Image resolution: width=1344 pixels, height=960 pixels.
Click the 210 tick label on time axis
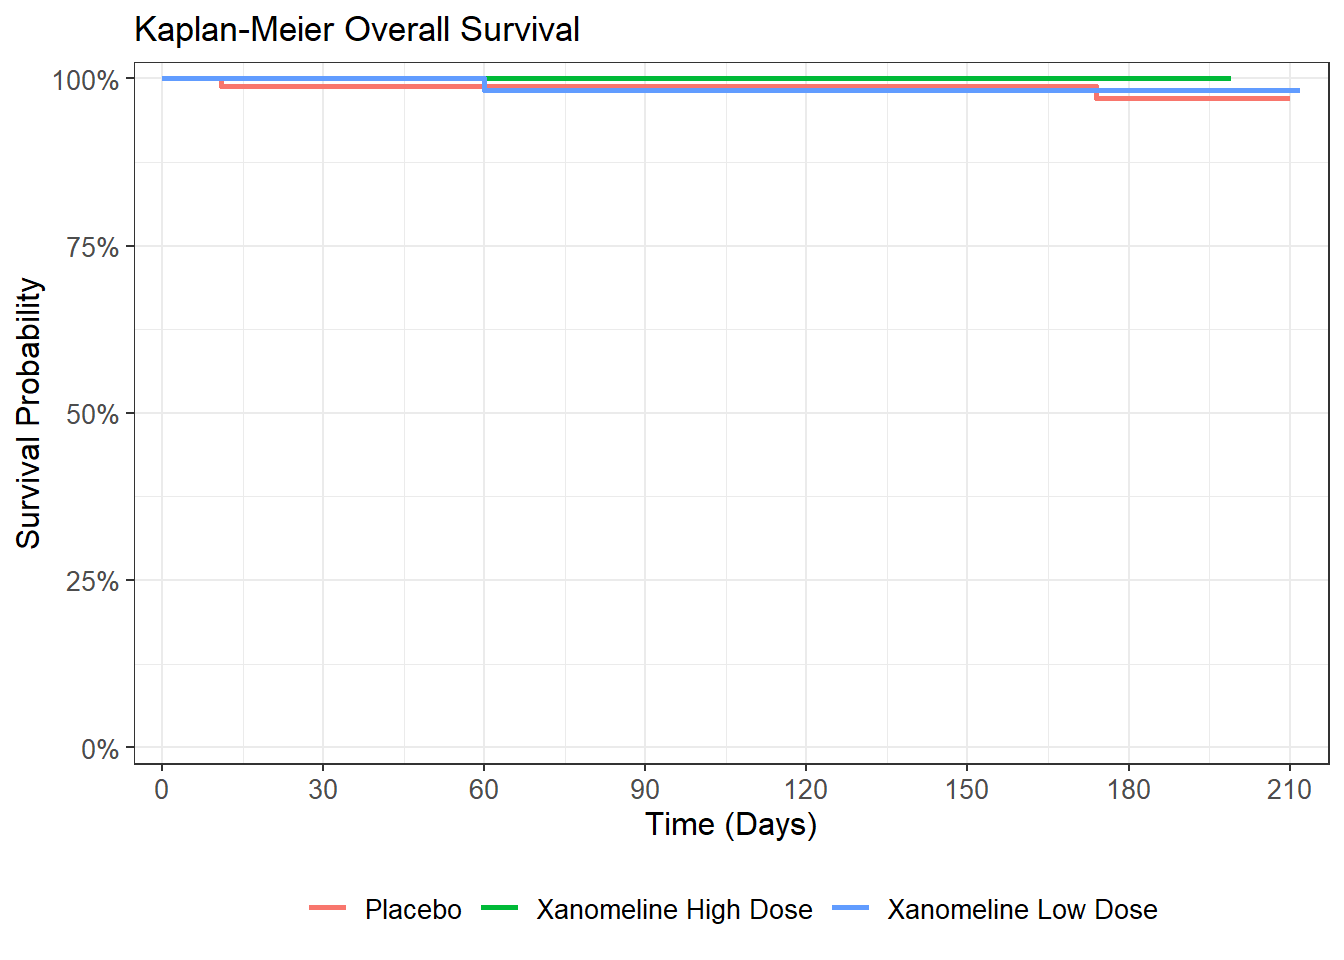click(1289, 790)
